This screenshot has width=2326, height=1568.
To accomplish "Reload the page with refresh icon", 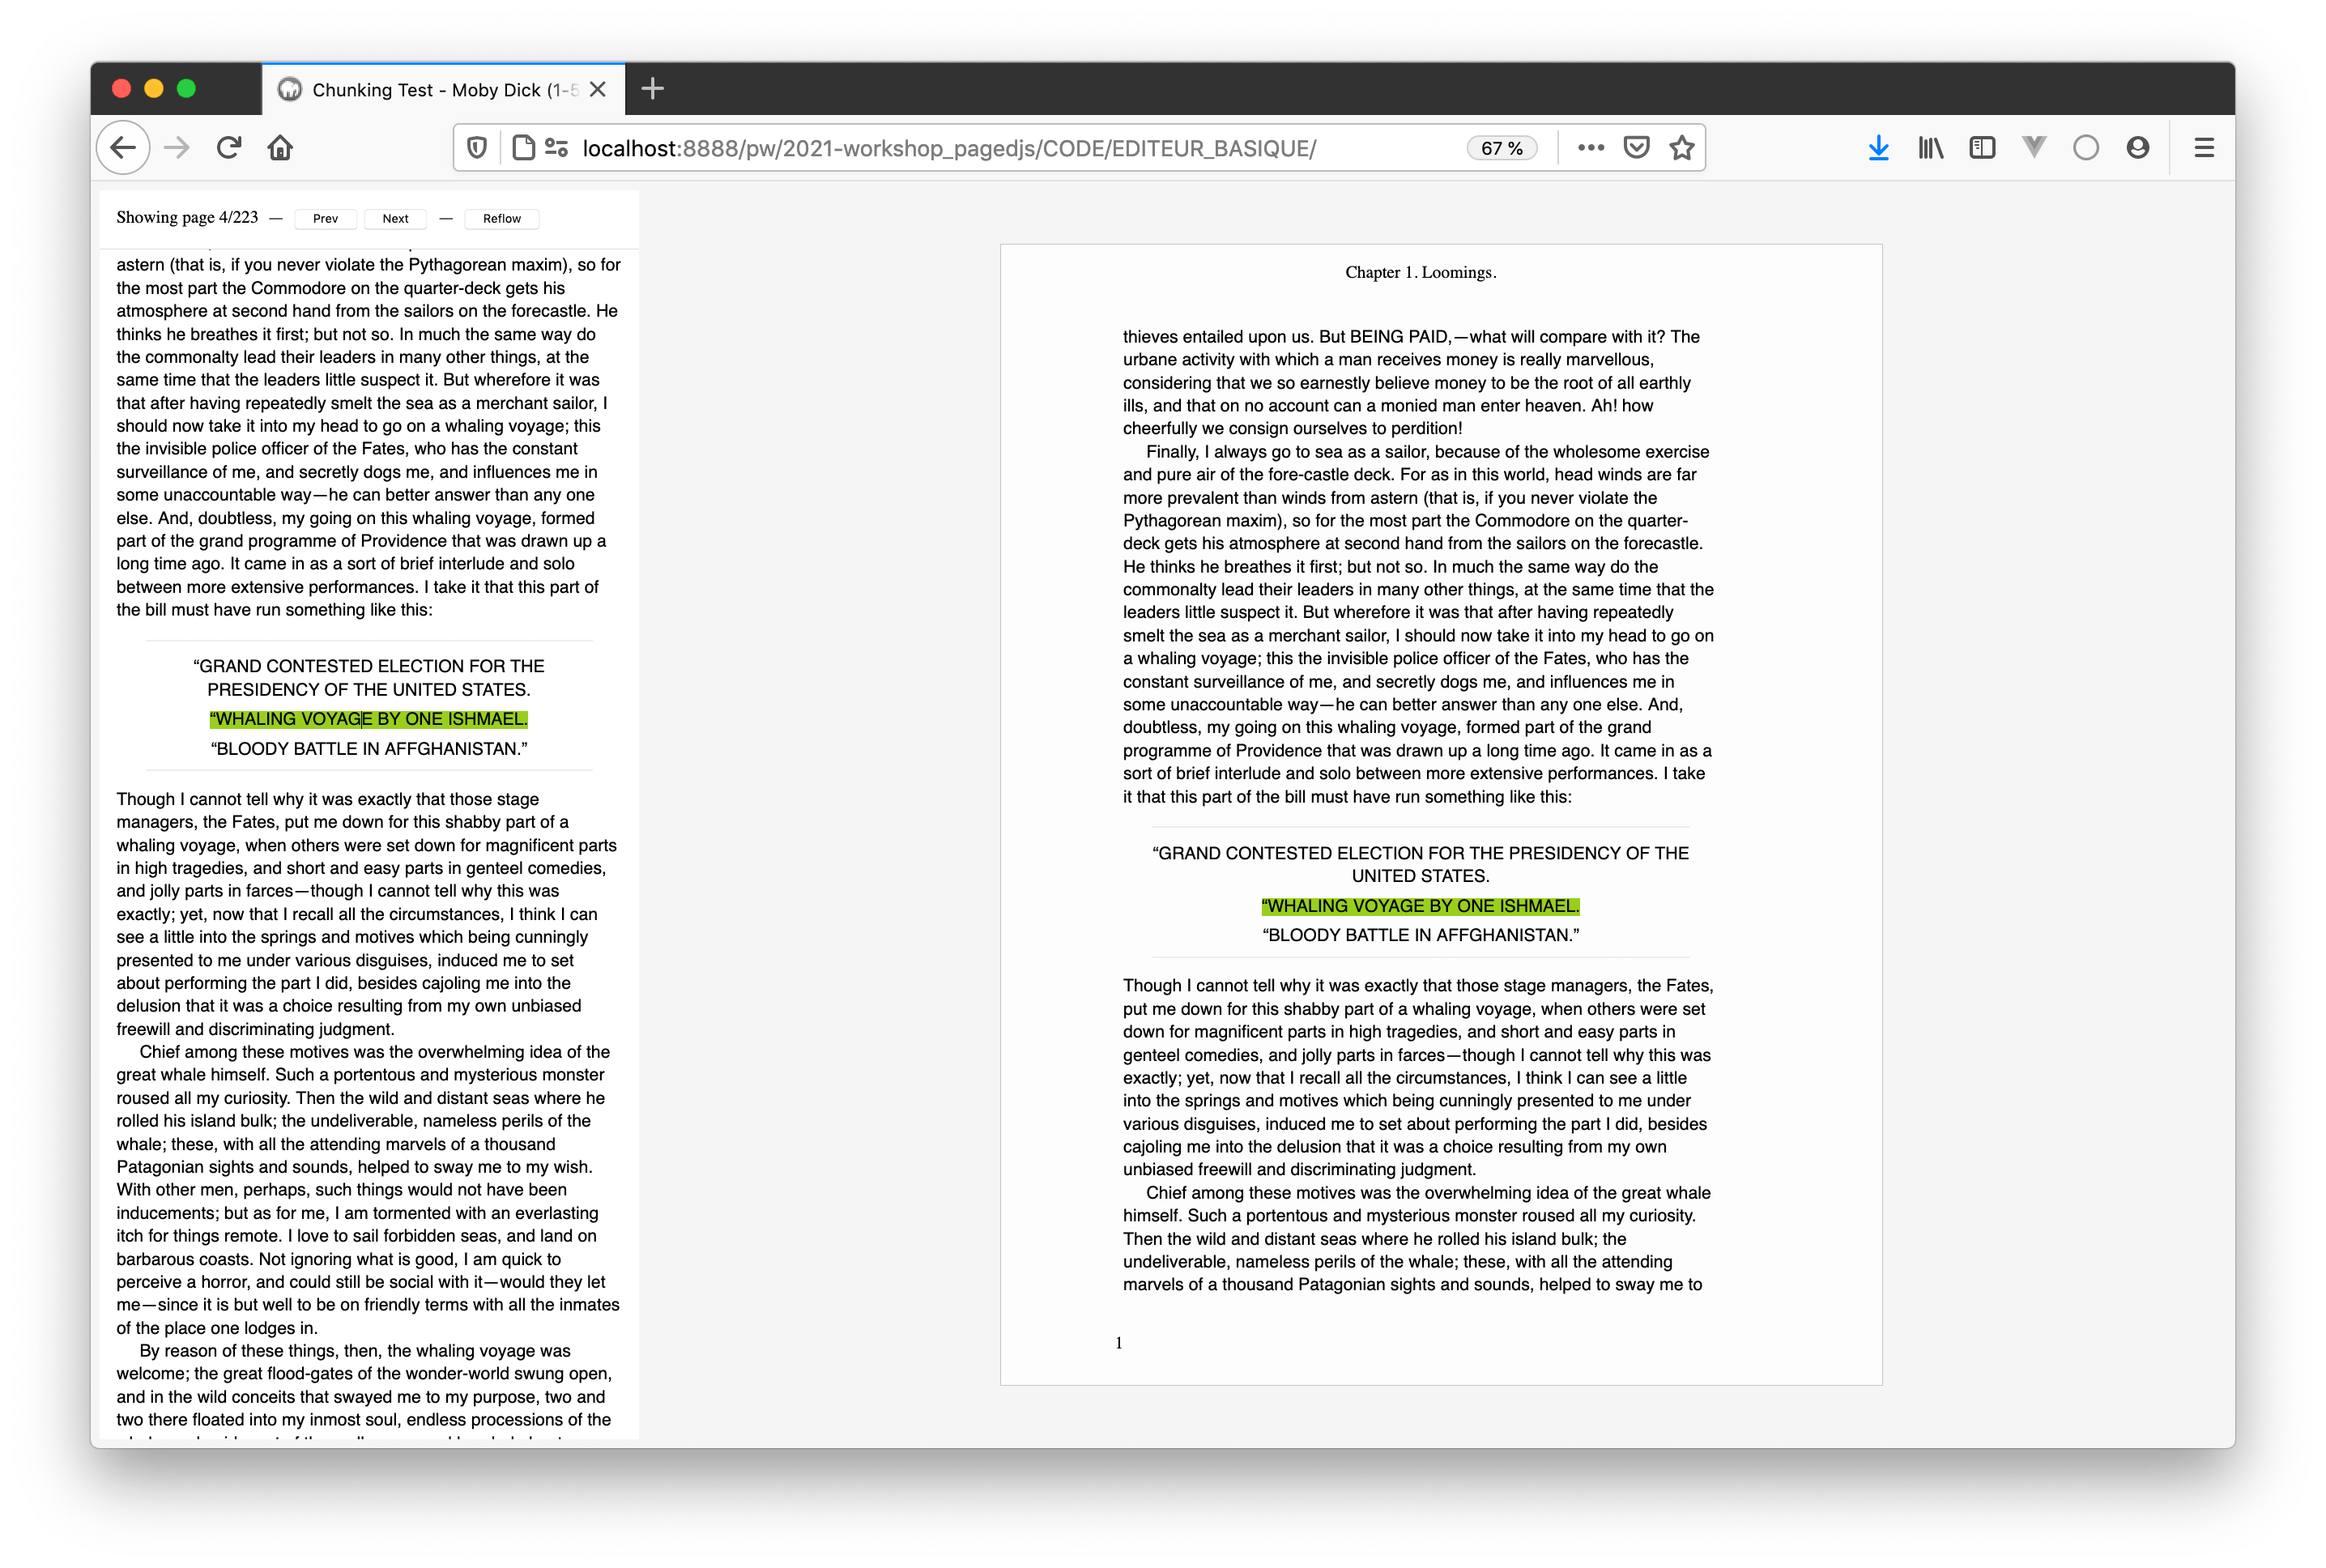I will [229, 148].
